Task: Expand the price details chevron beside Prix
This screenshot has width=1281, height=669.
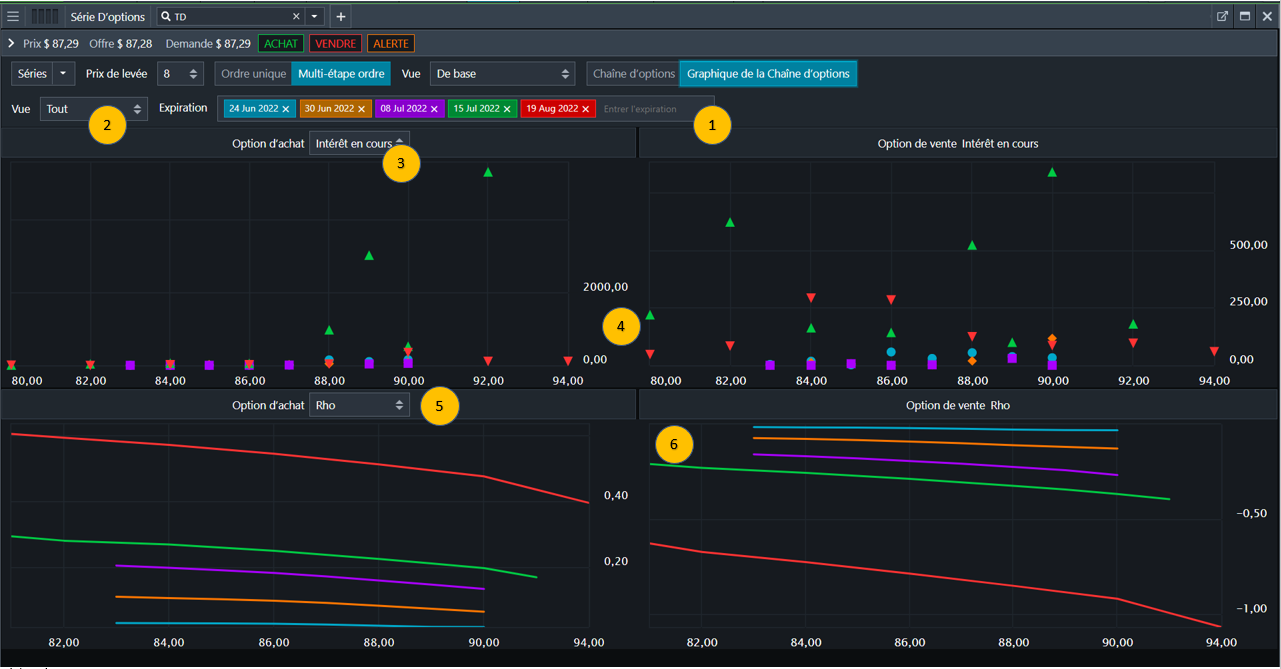Action: coord(10,44)
